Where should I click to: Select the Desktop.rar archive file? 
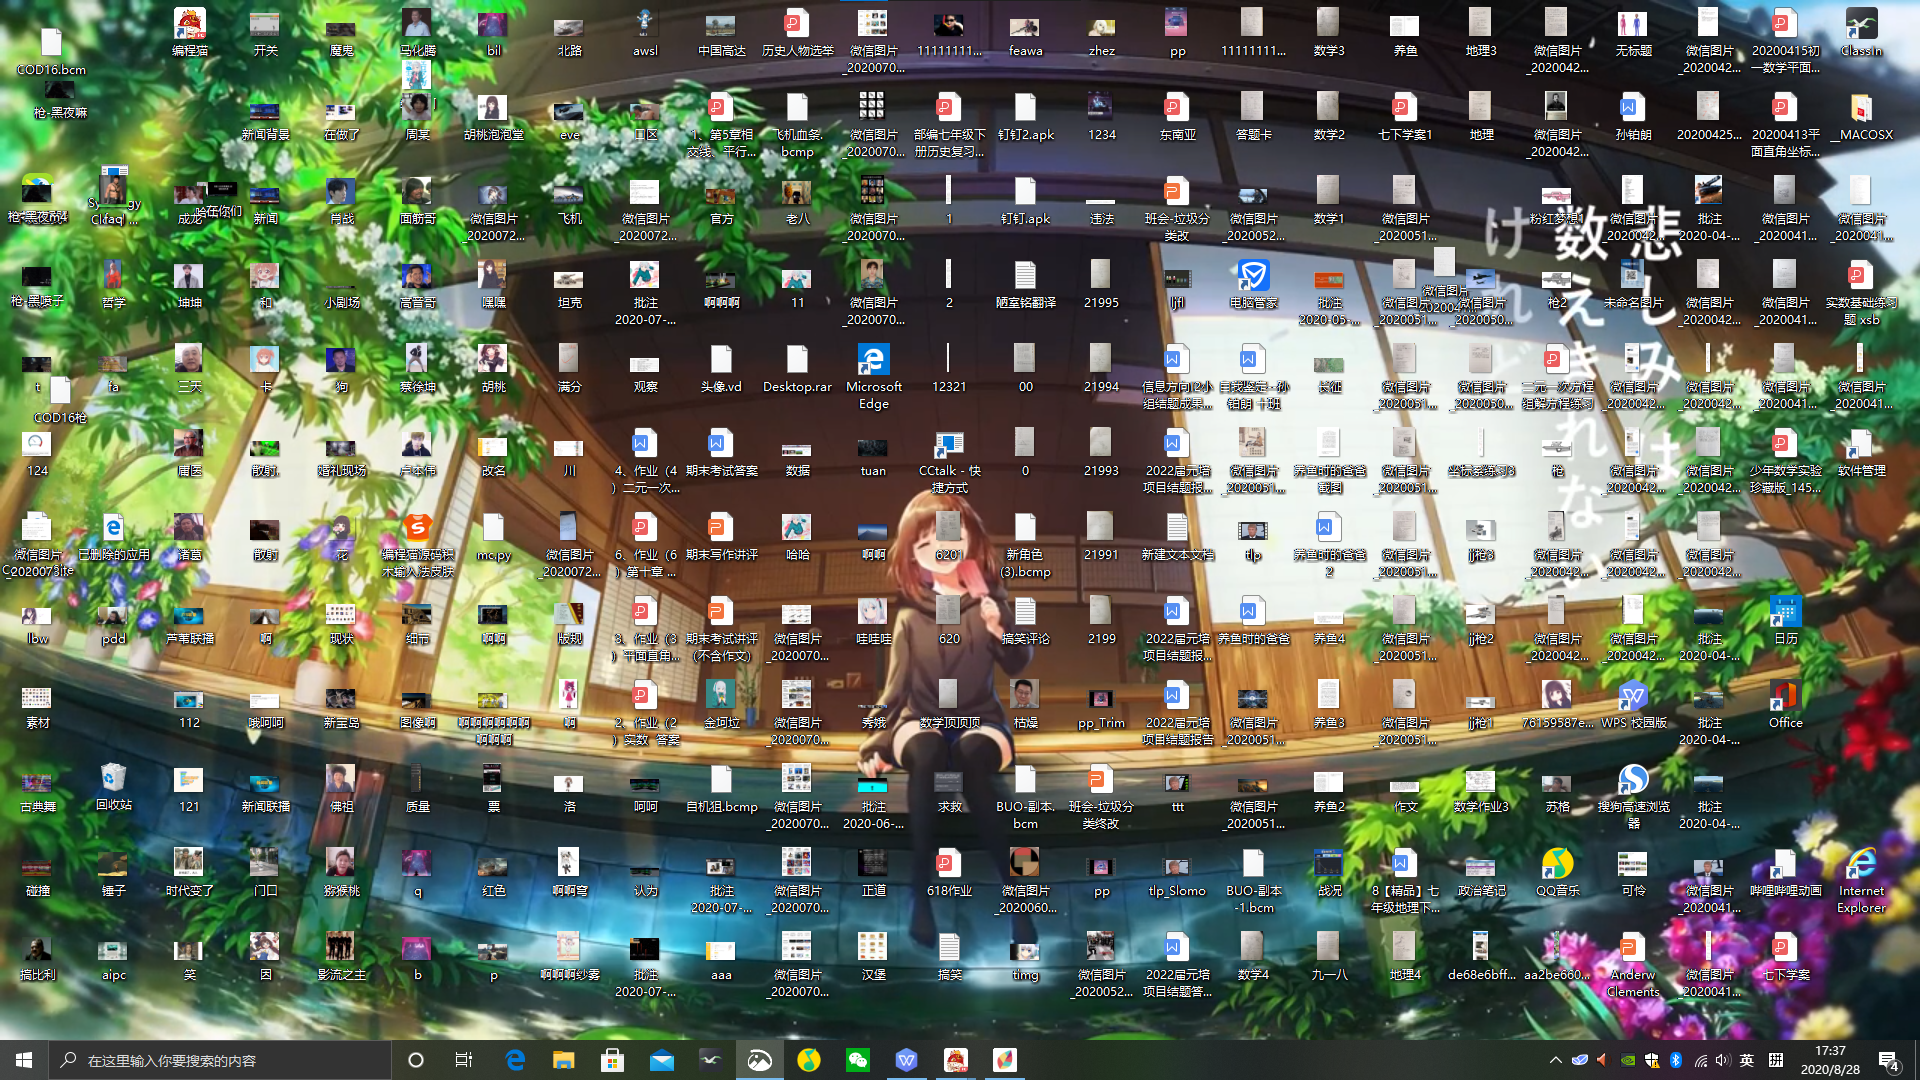pyautogui.click(x=797, y=368)
